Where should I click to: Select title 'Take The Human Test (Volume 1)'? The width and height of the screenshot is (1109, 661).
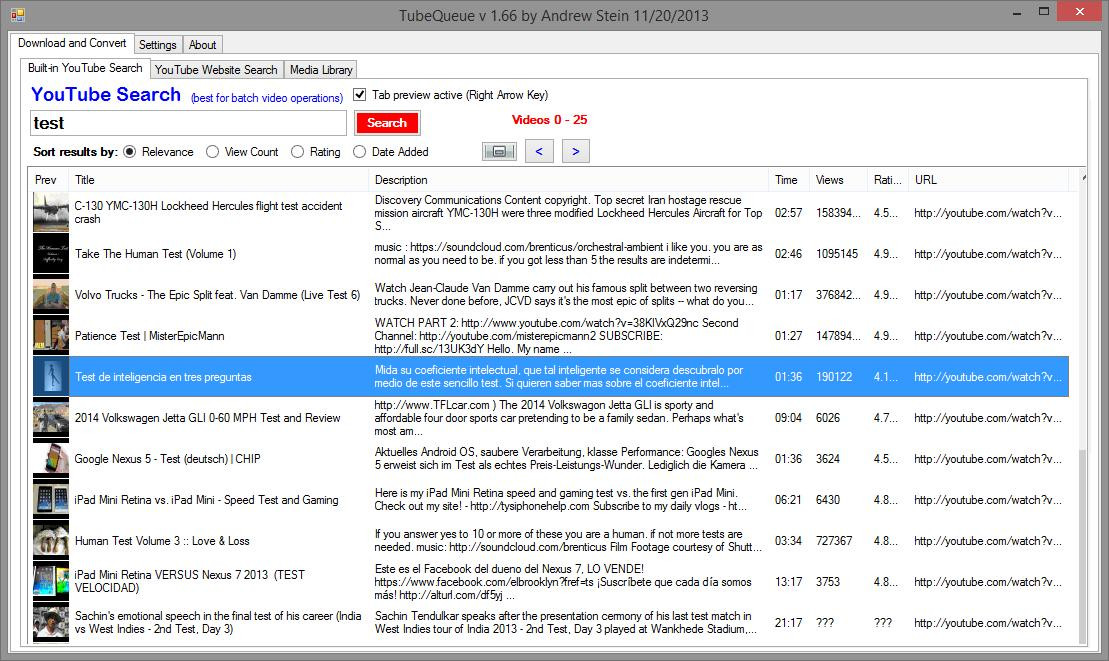tap(156, 254)
